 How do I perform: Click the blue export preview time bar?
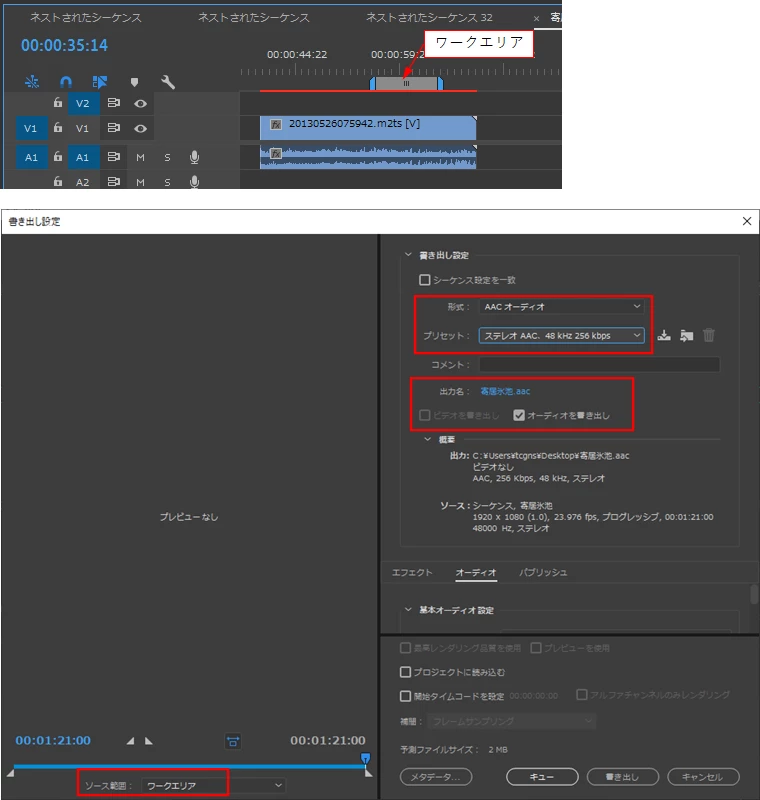[x=189, y=766]
